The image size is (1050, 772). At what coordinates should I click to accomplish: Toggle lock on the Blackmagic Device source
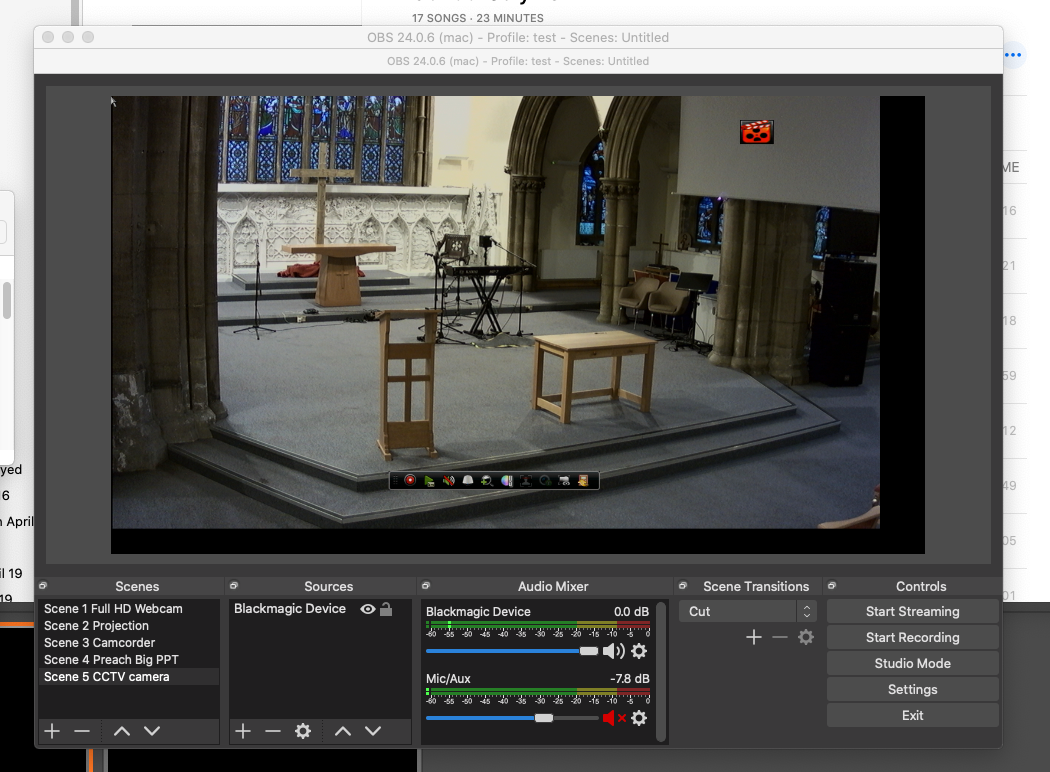pos(386,609)
